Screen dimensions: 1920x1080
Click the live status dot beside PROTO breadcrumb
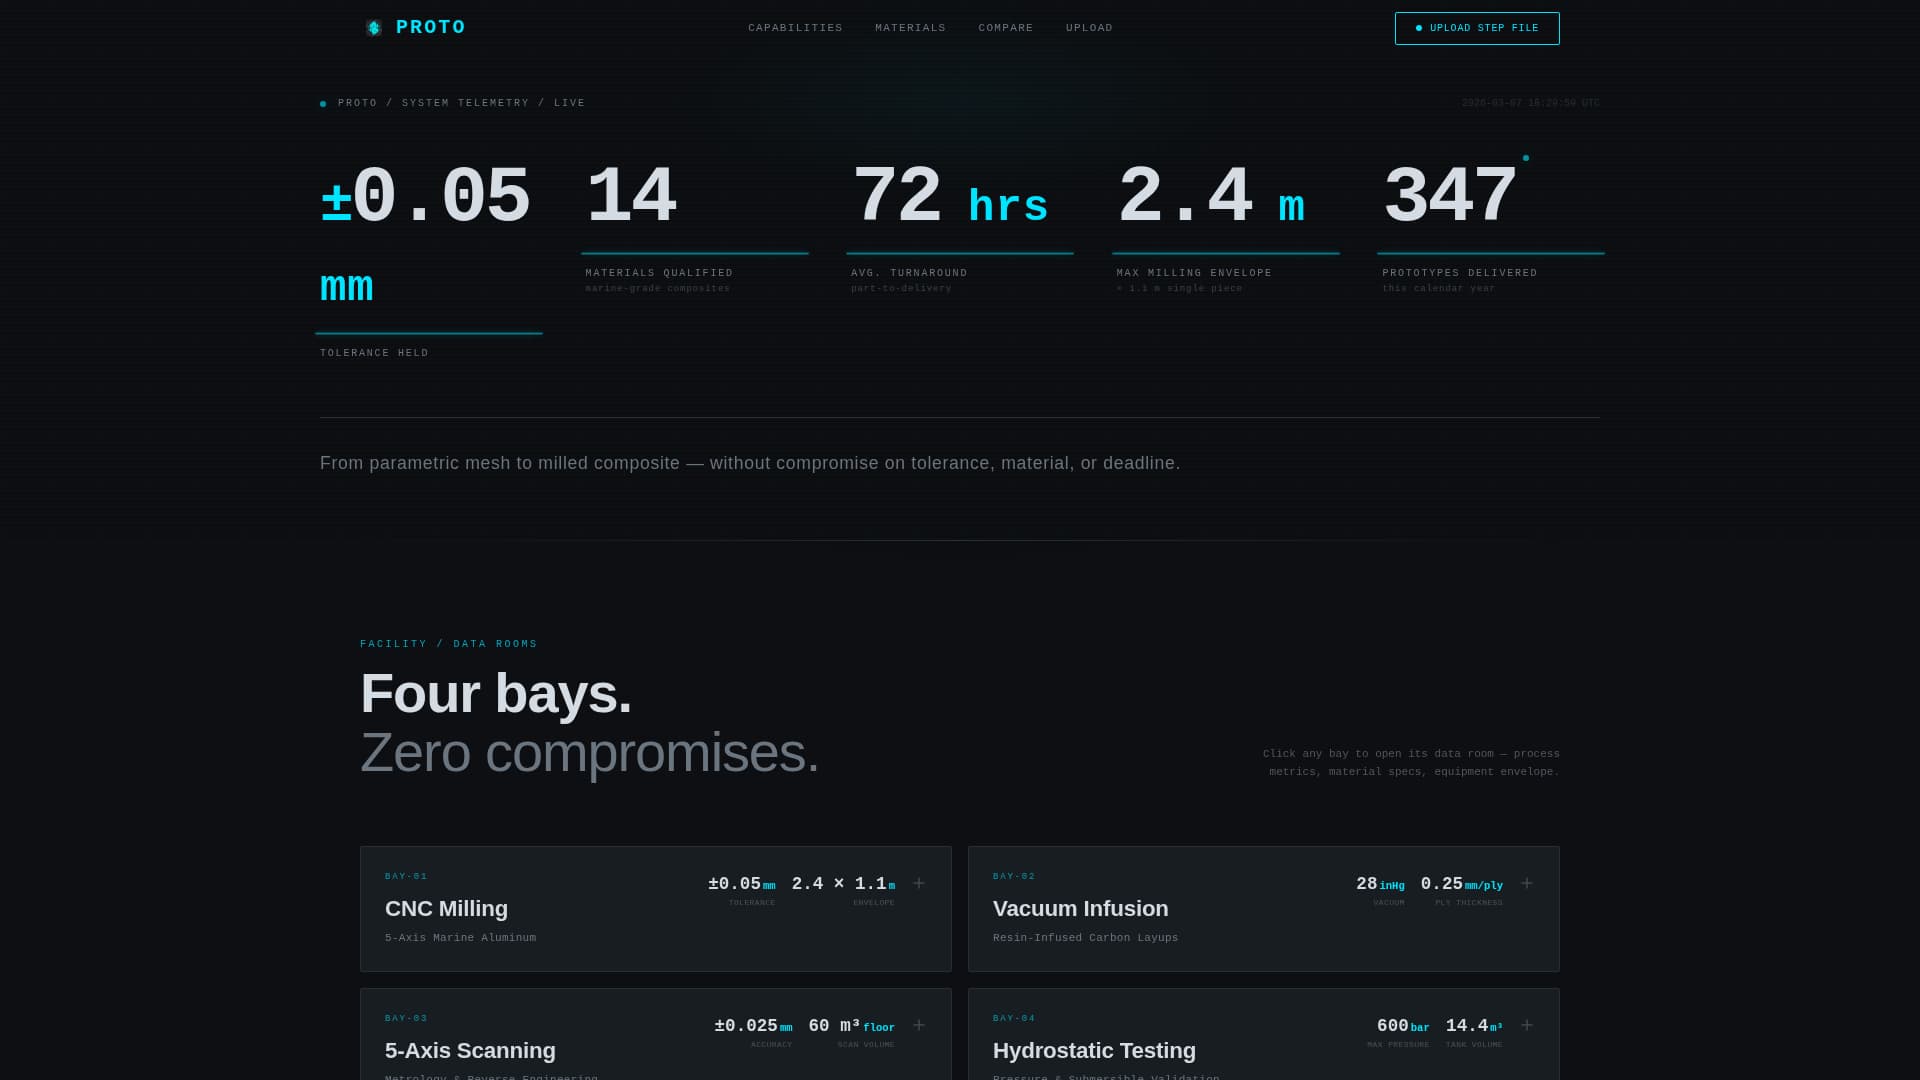tap(322, 103)
